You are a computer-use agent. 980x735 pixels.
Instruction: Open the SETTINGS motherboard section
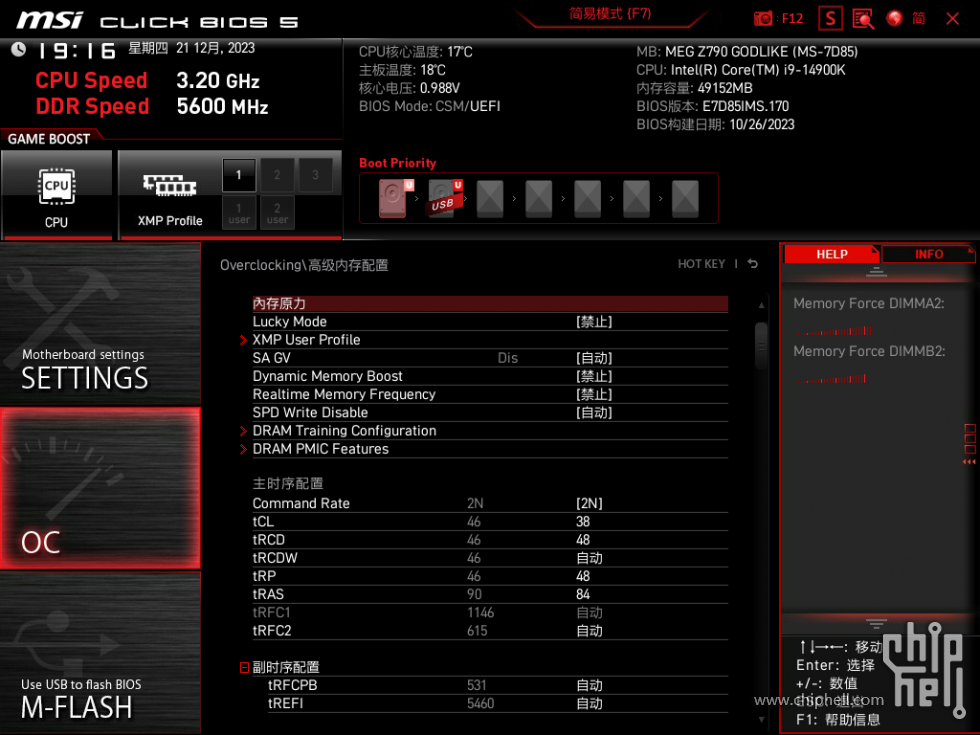click(100, 324)
